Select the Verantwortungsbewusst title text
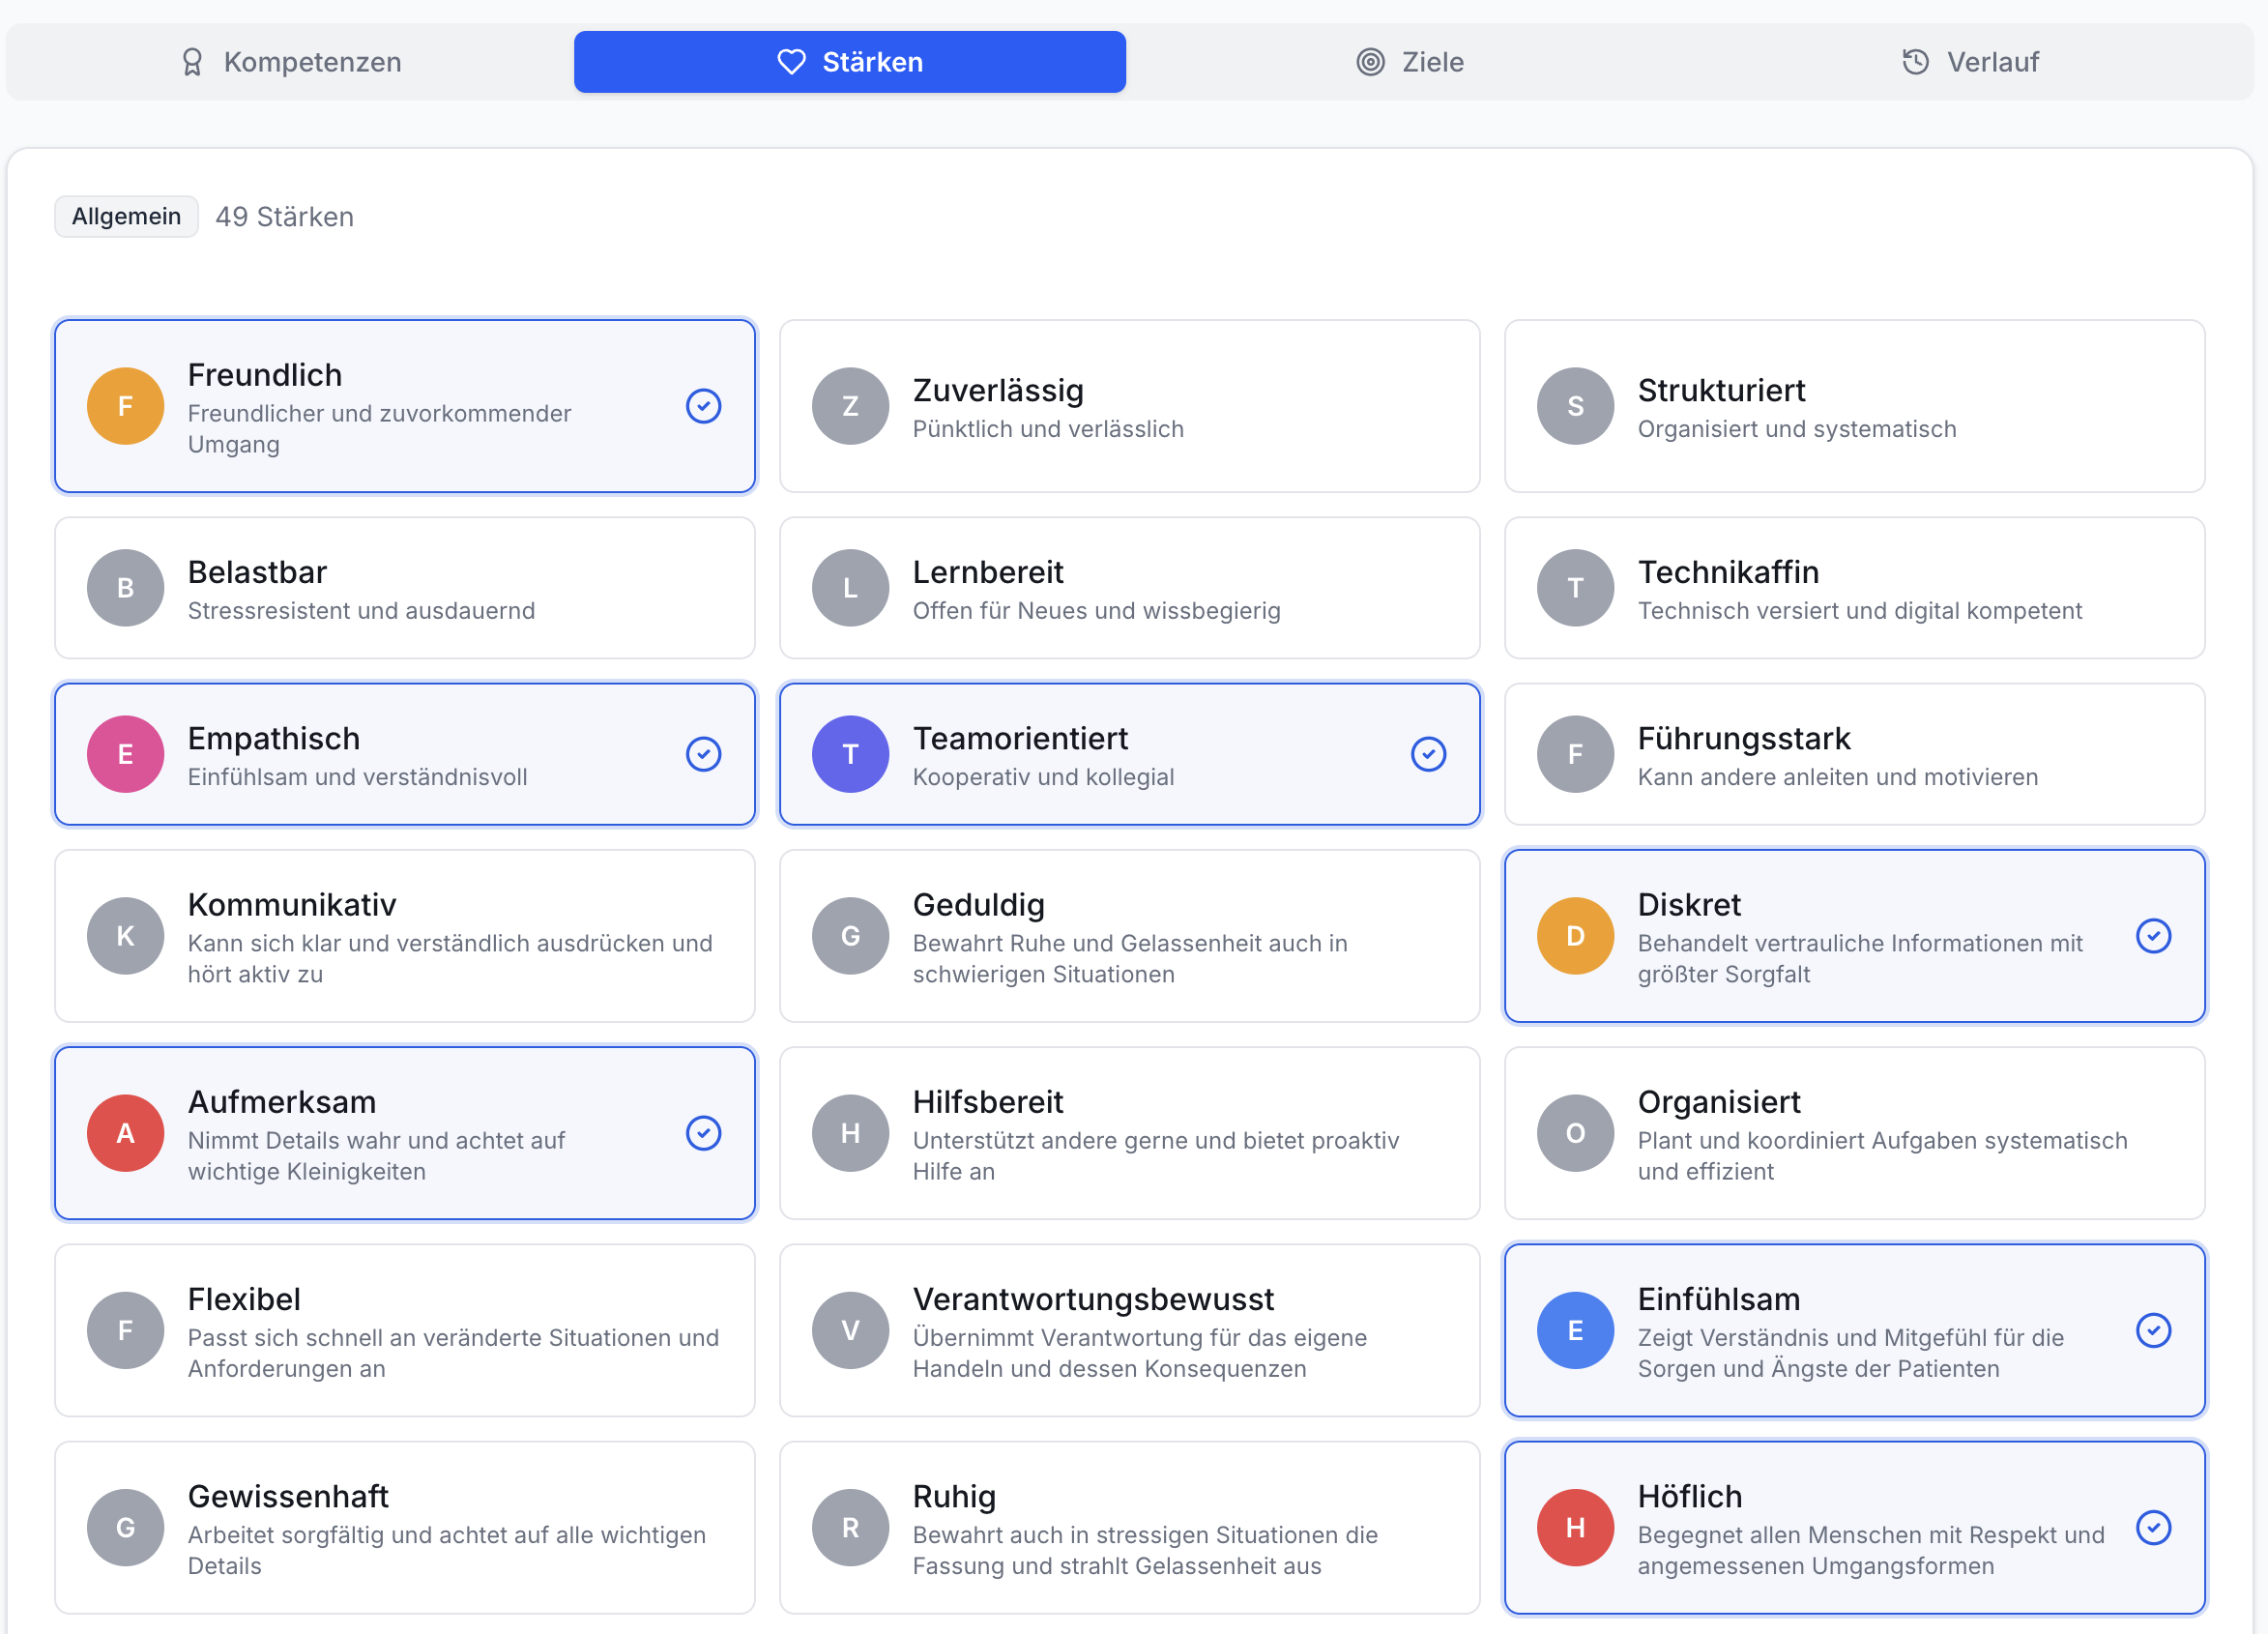Image resolution: width=2268 pixels, height=1634 pixels. pos(1093,1299)
